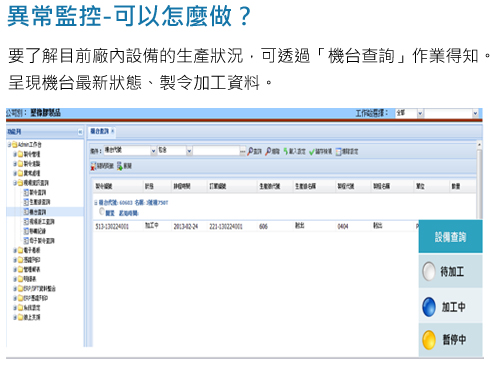
Task: Click the blue 加工中 status indicator
Action: coord(429,307)
